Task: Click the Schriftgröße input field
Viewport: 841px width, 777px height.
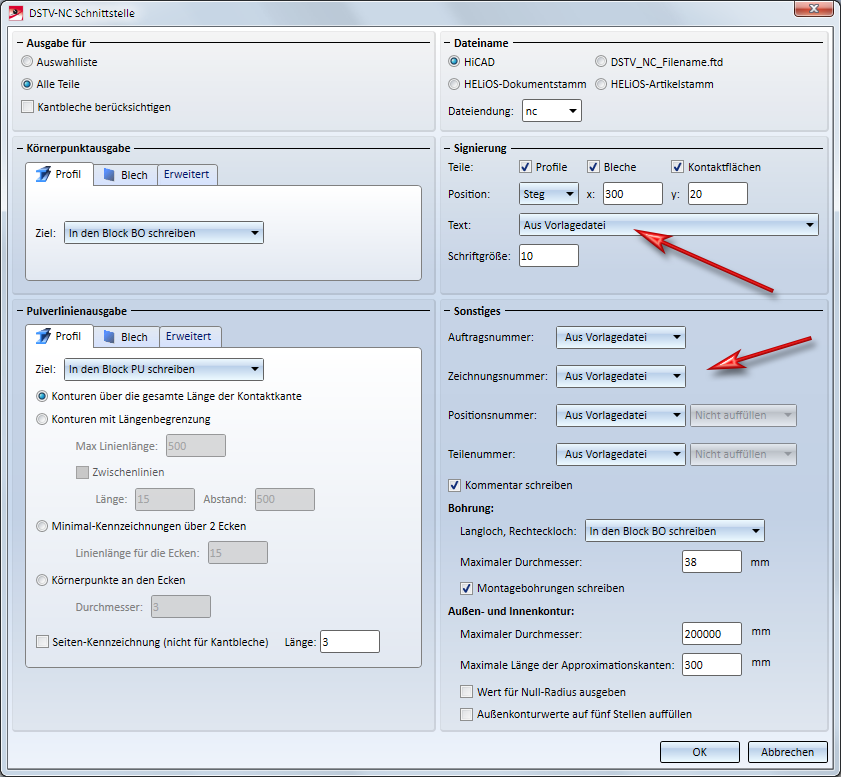Action: (x=549, y=256)
